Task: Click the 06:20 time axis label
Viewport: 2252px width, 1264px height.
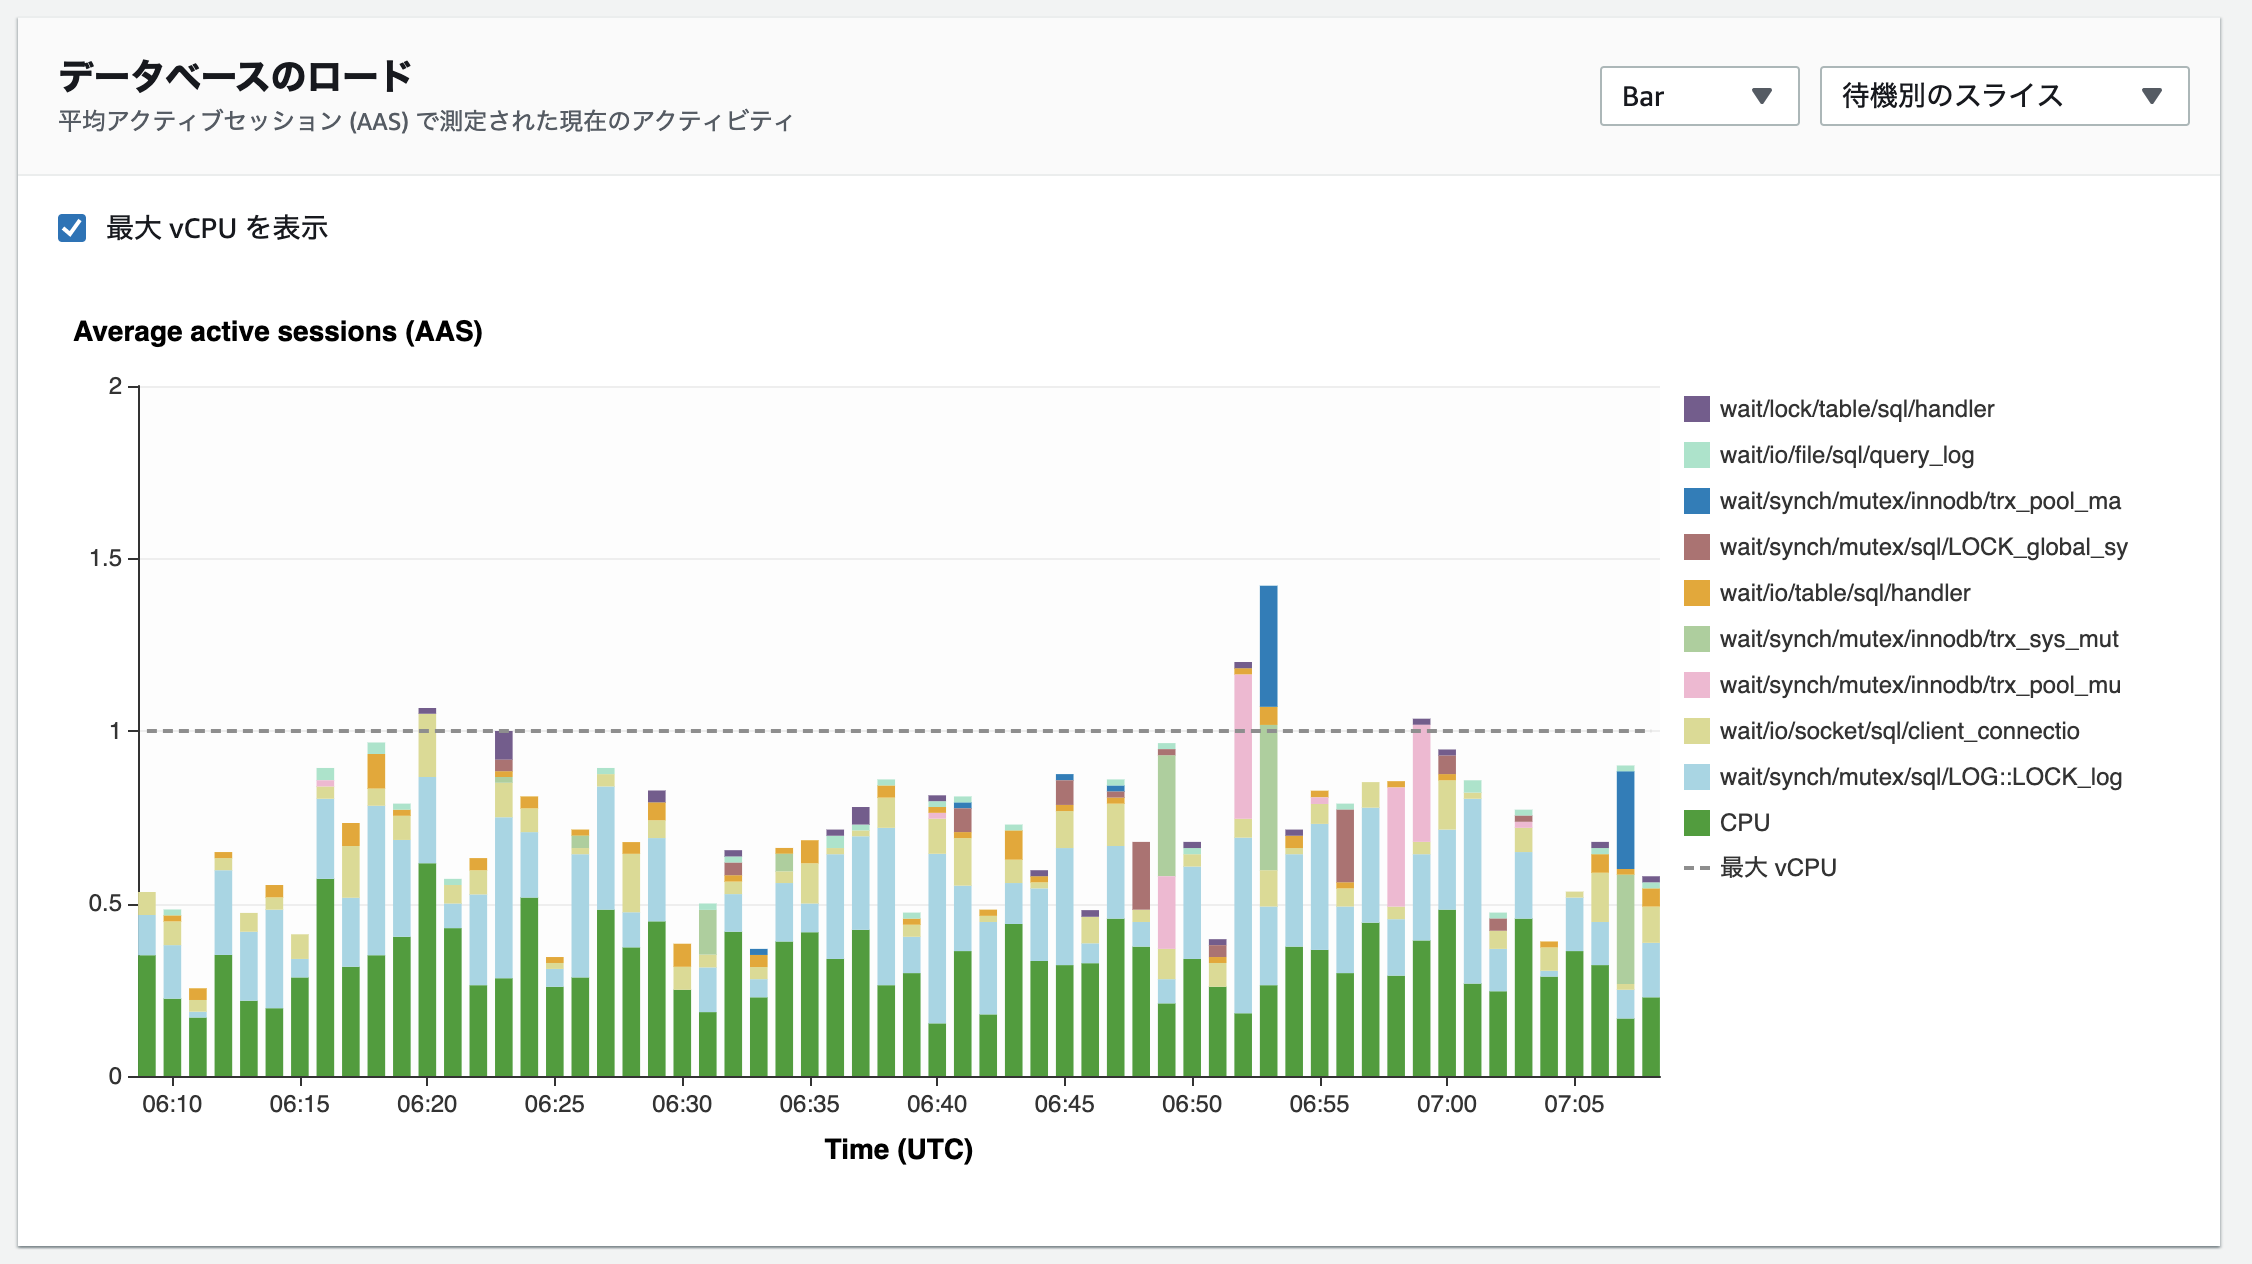Action: click(x=427, y=1104)
